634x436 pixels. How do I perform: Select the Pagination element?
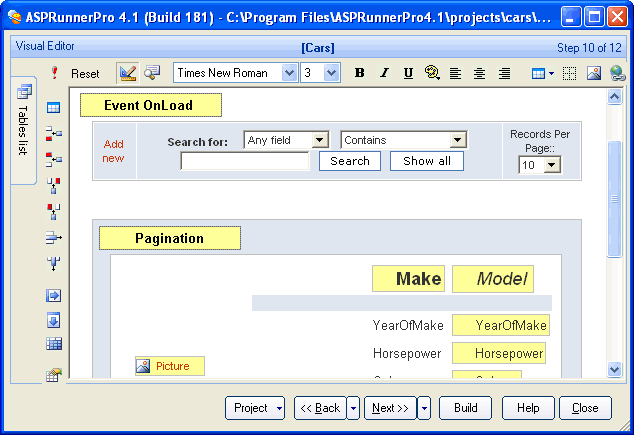(x=170, y=238)
